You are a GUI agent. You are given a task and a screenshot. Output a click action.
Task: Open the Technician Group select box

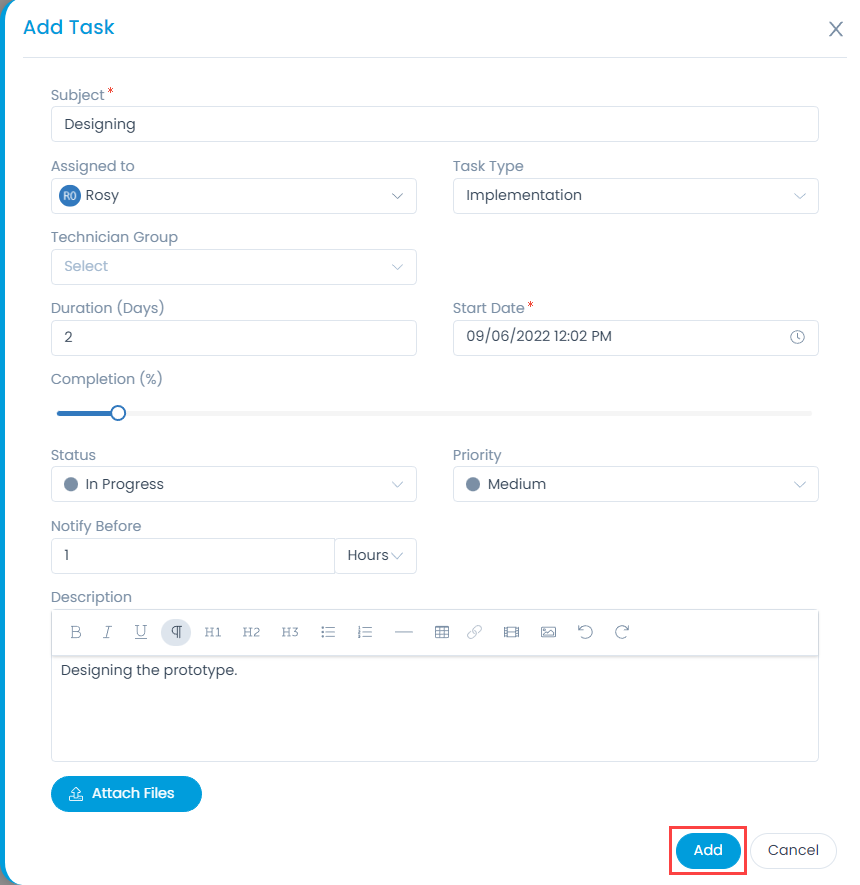point(234,267)
